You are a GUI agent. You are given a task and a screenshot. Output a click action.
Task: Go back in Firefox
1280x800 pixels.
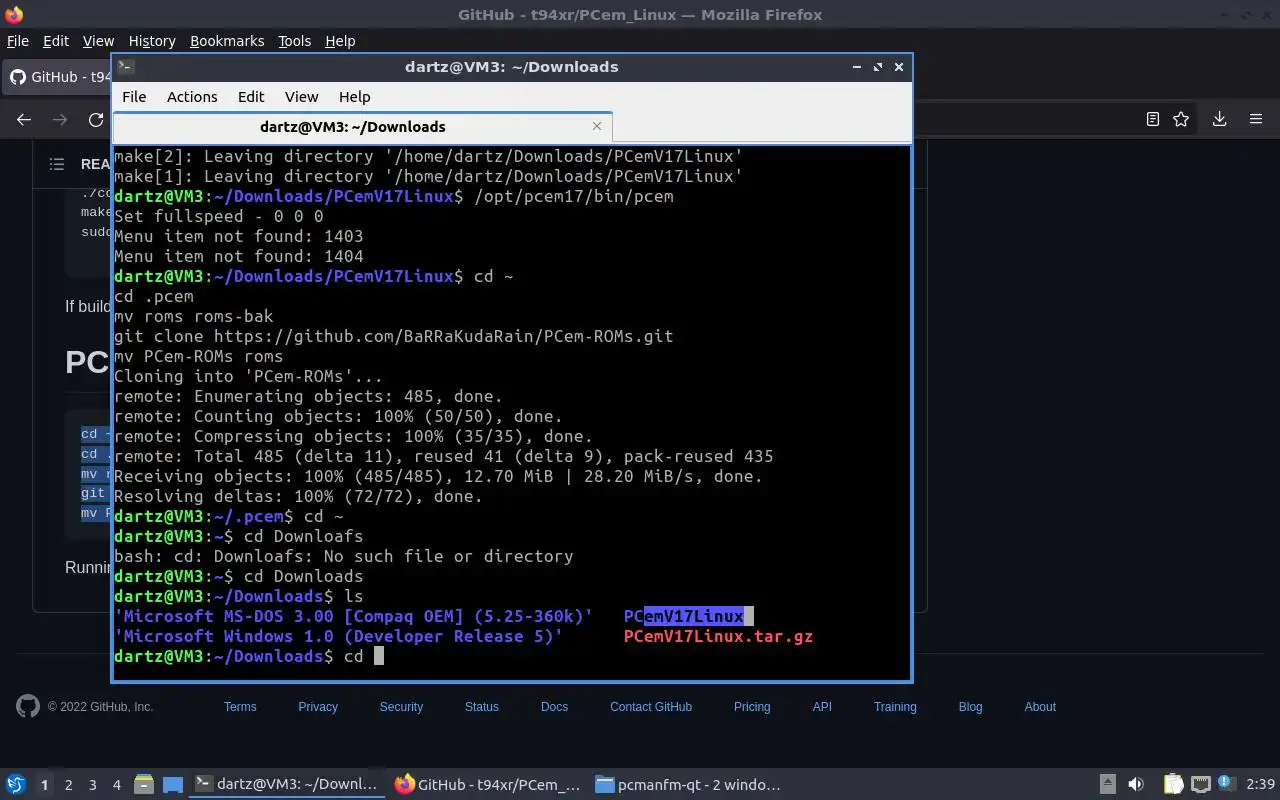coord(24,119)
